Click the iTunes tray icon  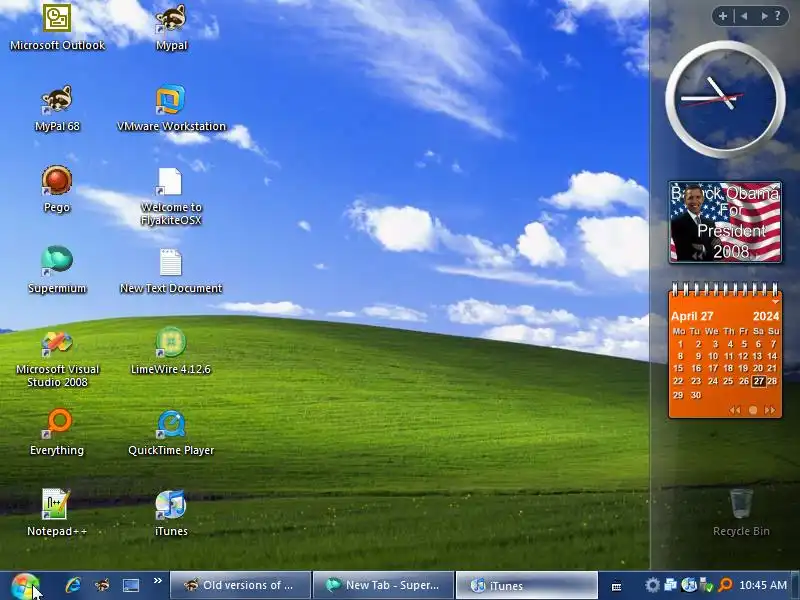689,585
